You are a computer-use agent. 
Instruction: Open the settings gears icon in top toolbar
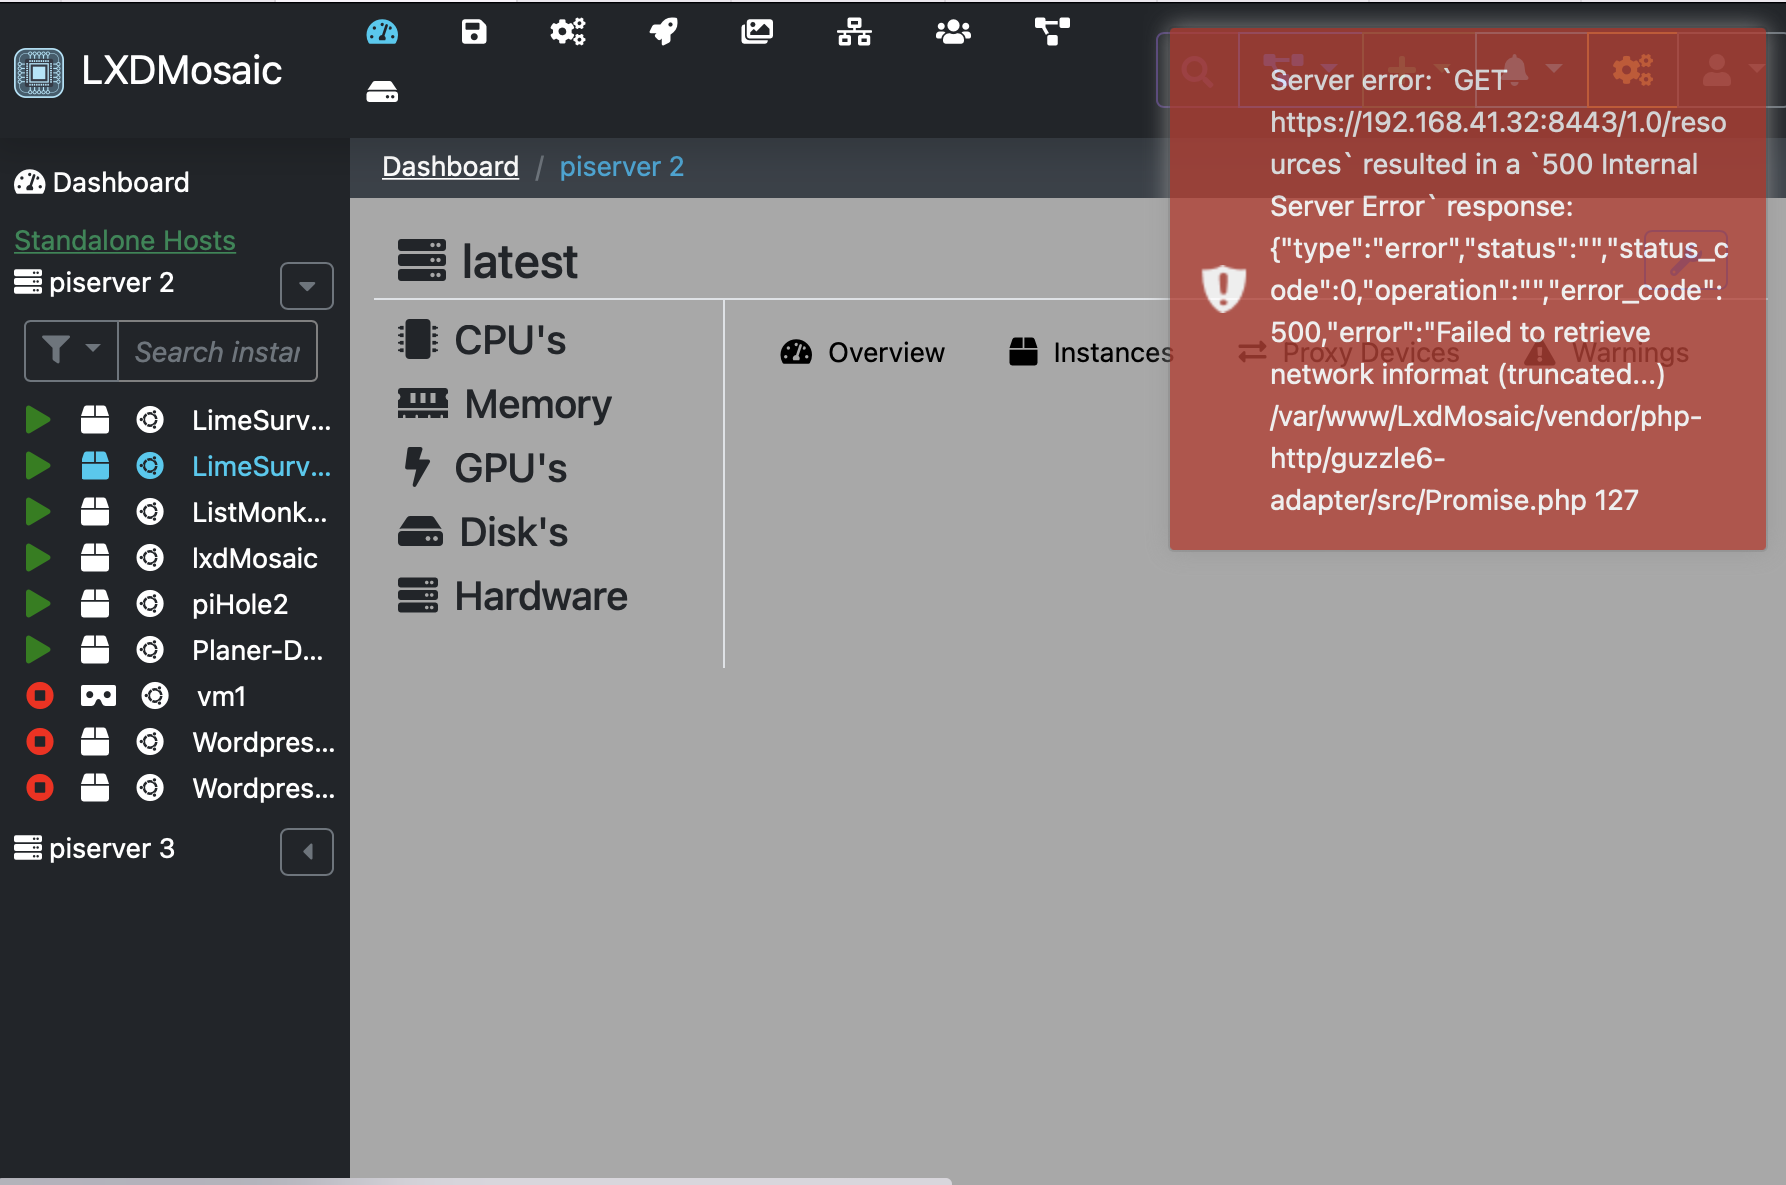(567, 31)
